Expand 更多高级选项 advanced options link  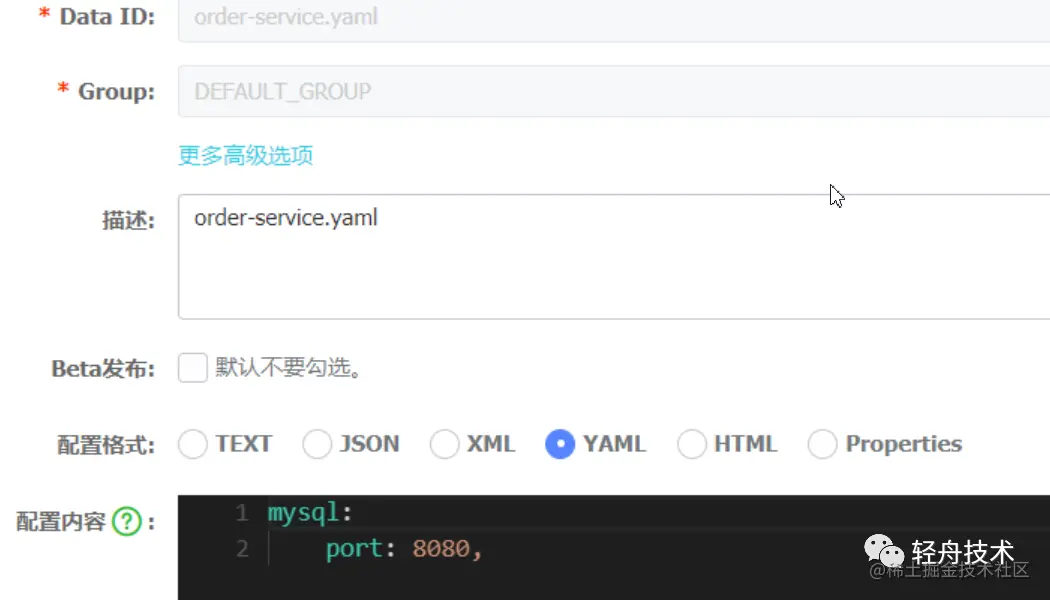click(246, 155)
